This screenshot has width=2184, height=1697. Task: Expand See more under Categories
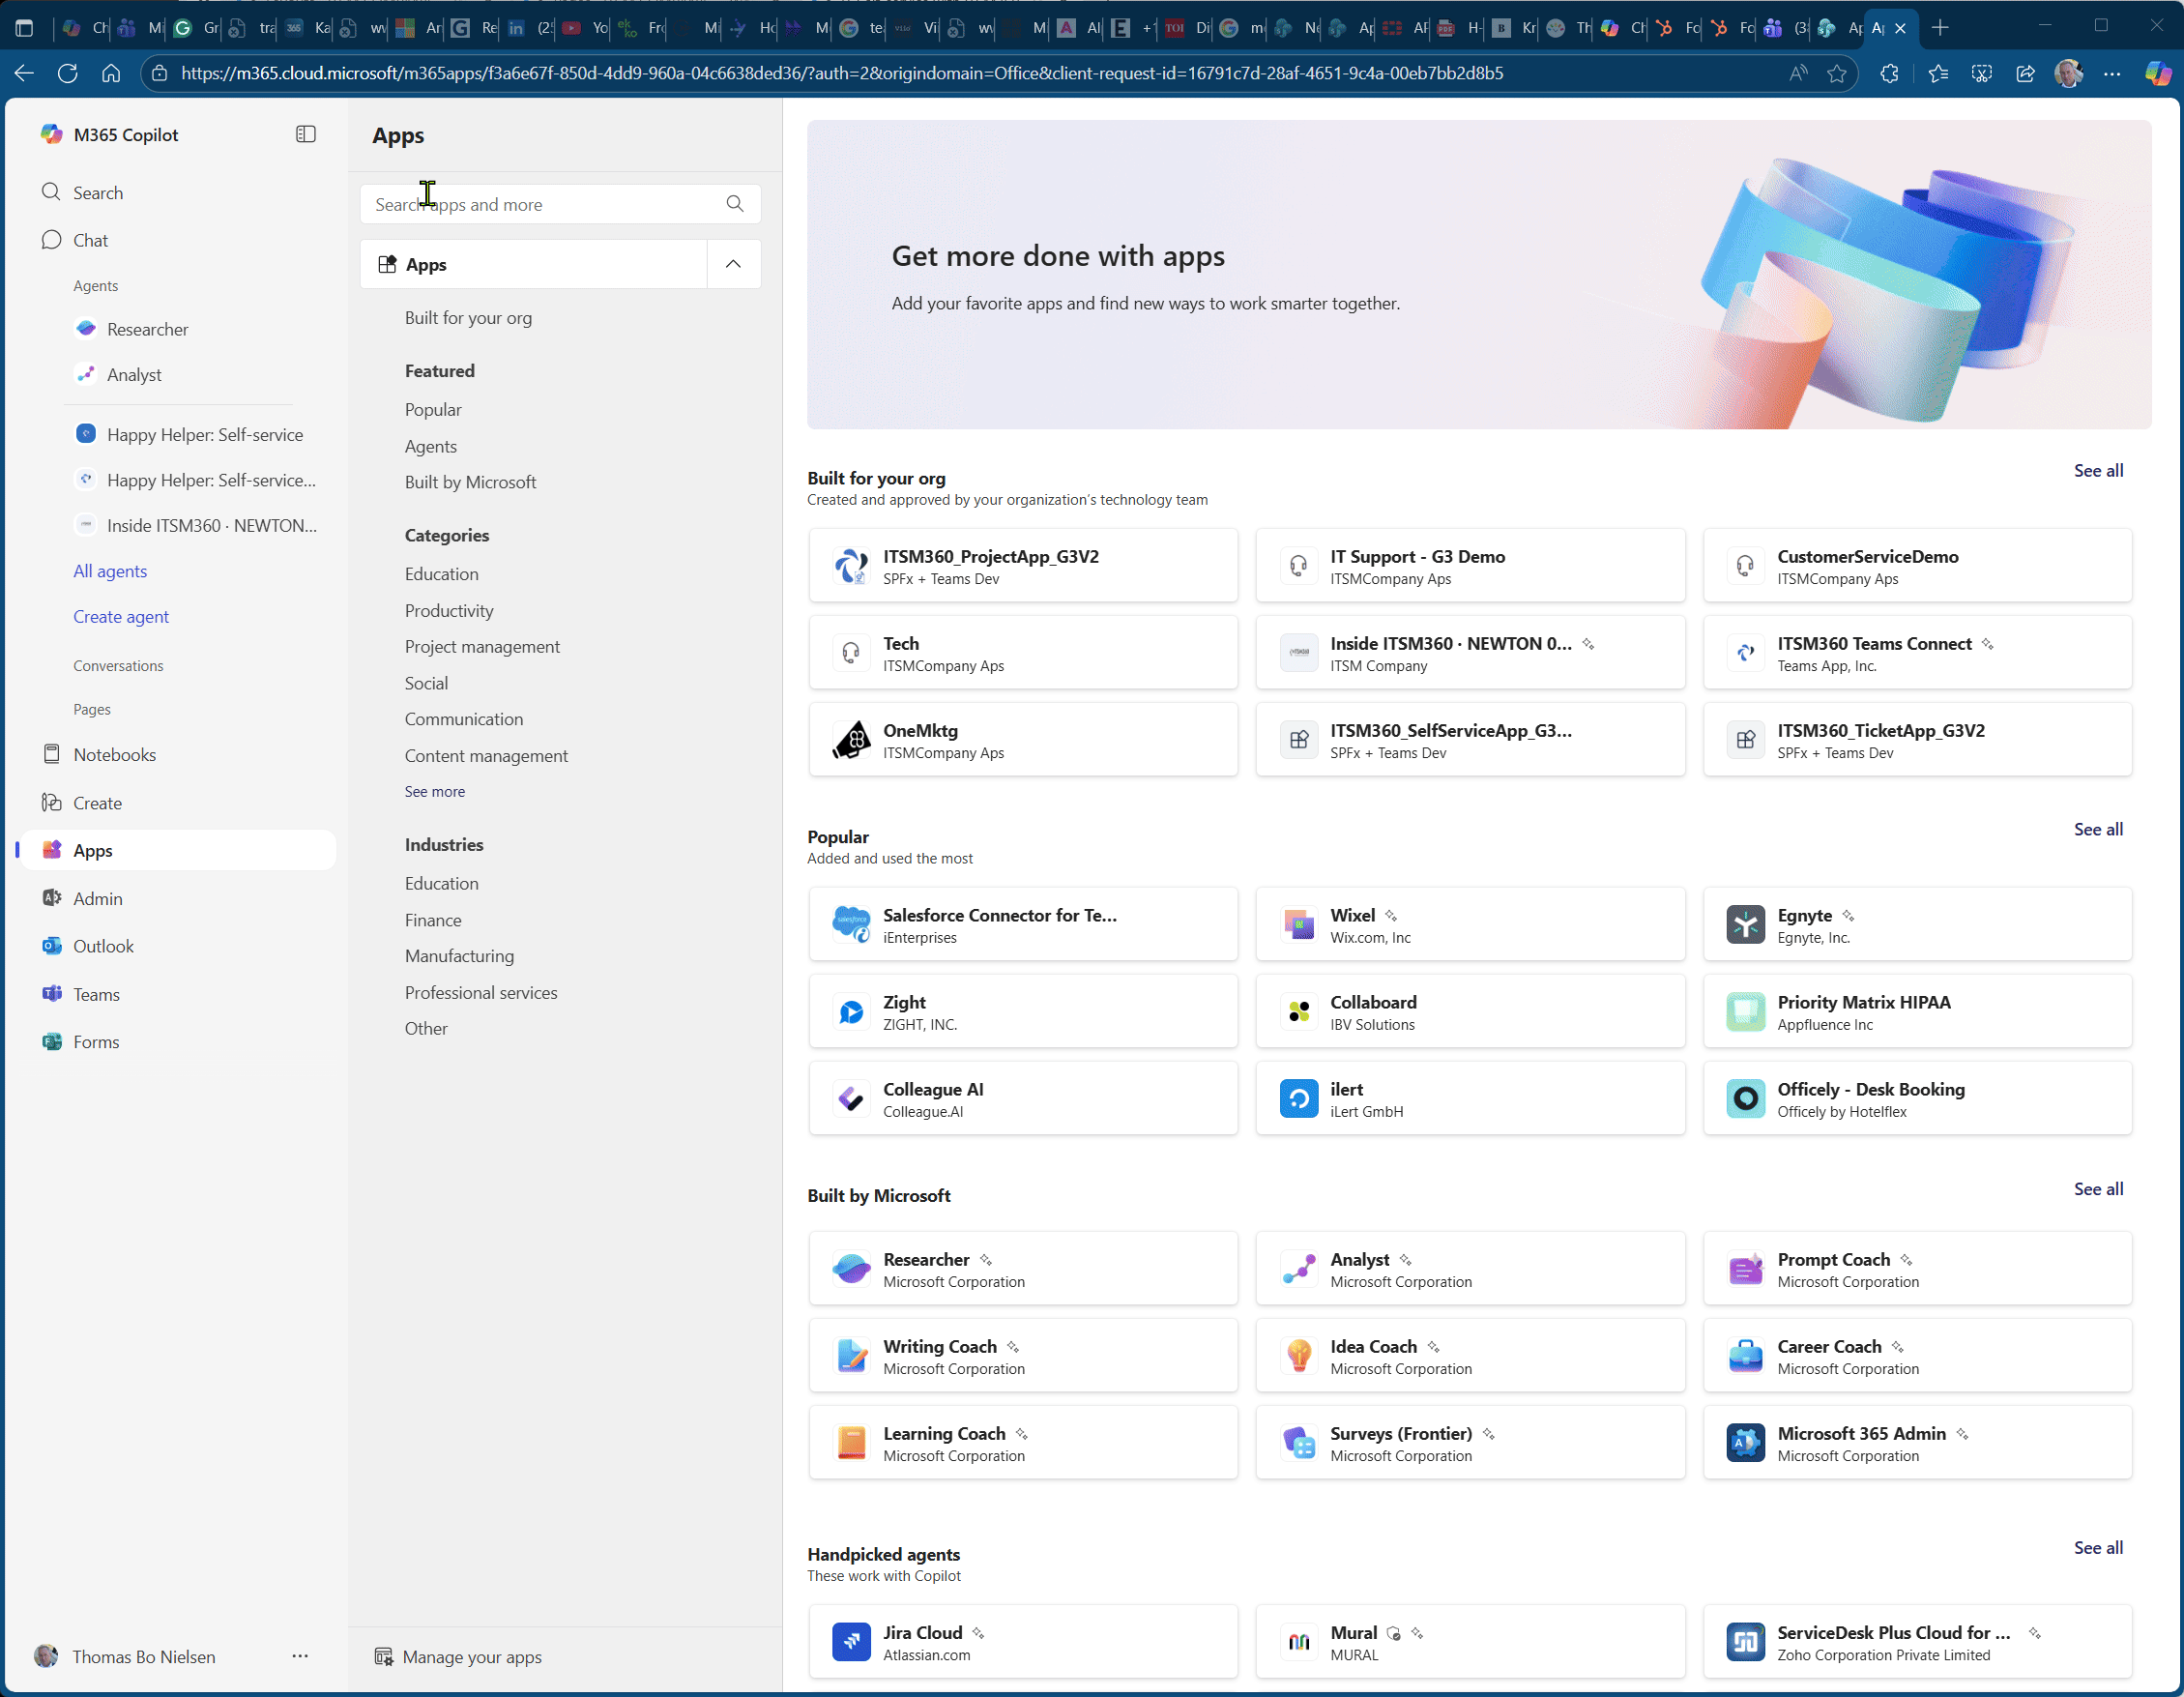coord(434,791)
